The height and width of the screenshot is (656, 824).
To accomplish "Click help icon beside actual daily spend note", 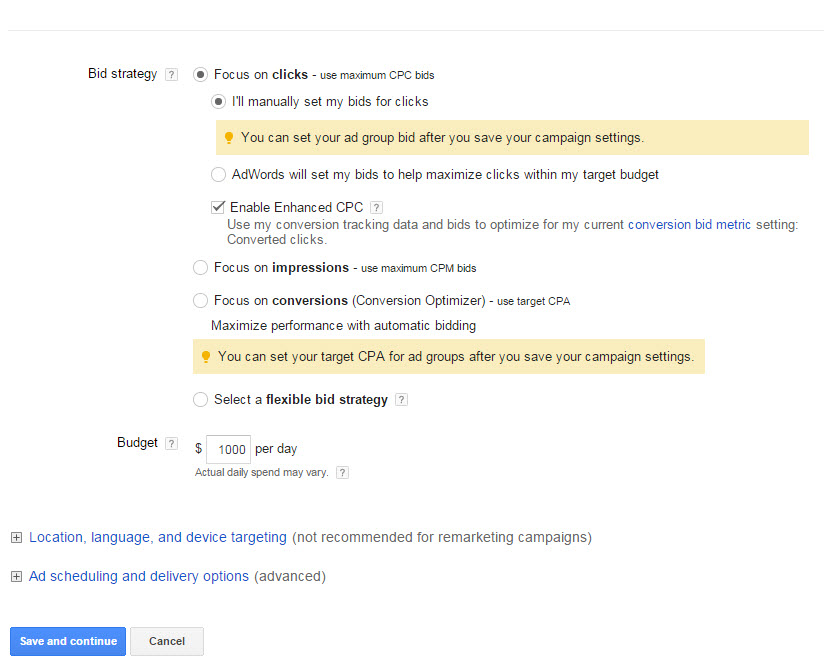I will pos(342,472).
